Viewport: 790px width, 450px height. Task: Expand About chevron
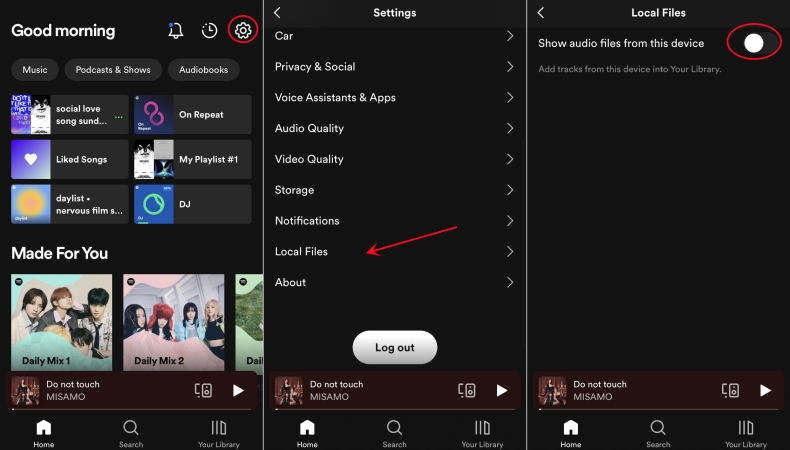(510, 282)
